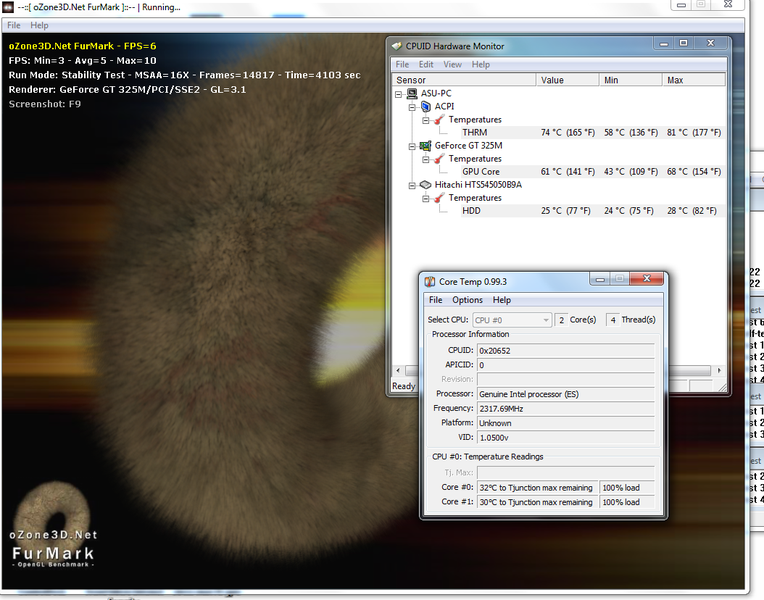Click Core #0 temperature reading field
This screenshot has height=600, width=764.
point(537,487)
